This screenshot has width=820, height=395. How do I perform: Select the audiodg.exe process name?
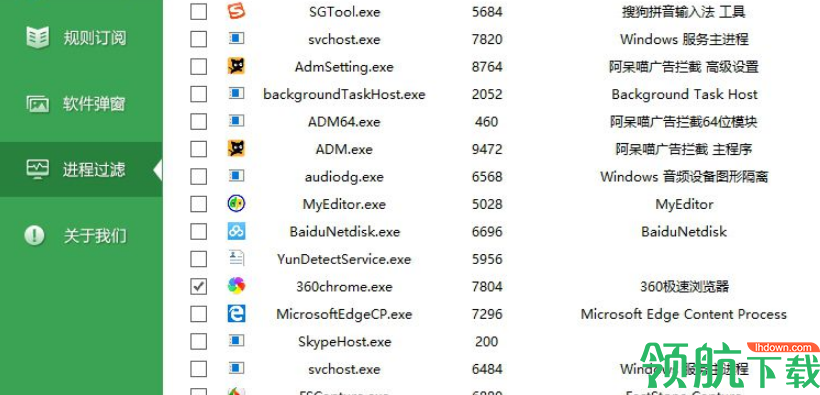tap(344, 177)
